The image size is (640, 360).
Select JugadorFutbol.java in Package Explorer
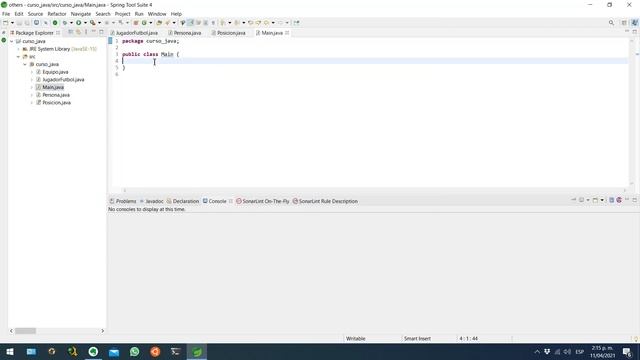tap(63, 80)
